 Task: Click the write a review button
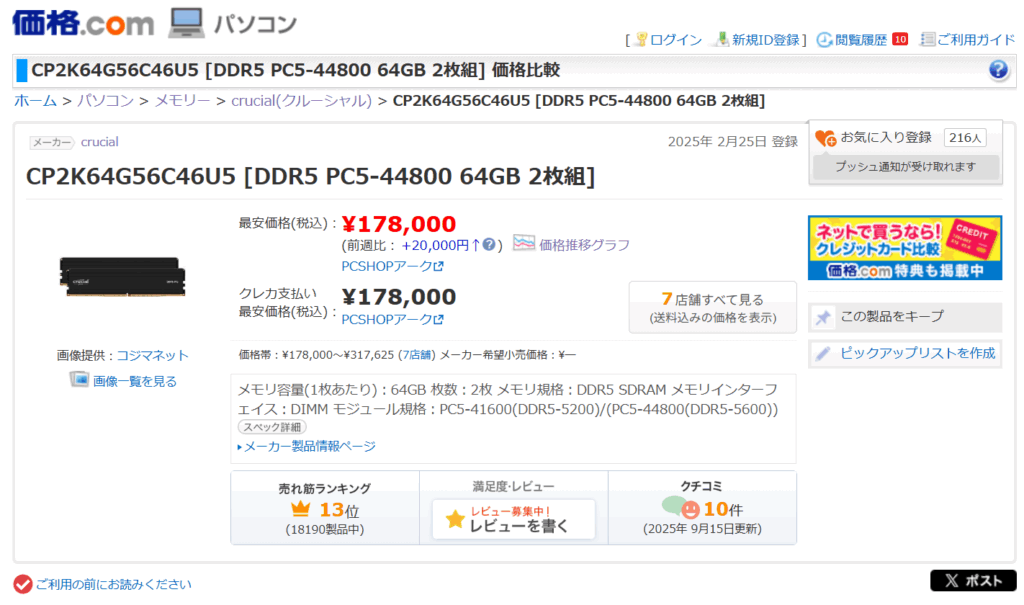coord(514,519)
